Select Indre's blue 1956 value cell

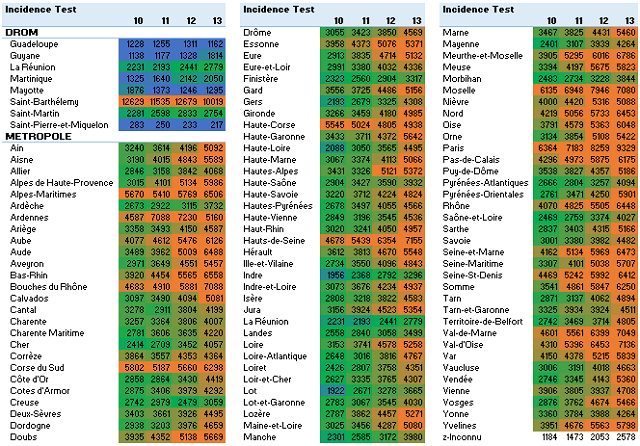tap(334, 274)
